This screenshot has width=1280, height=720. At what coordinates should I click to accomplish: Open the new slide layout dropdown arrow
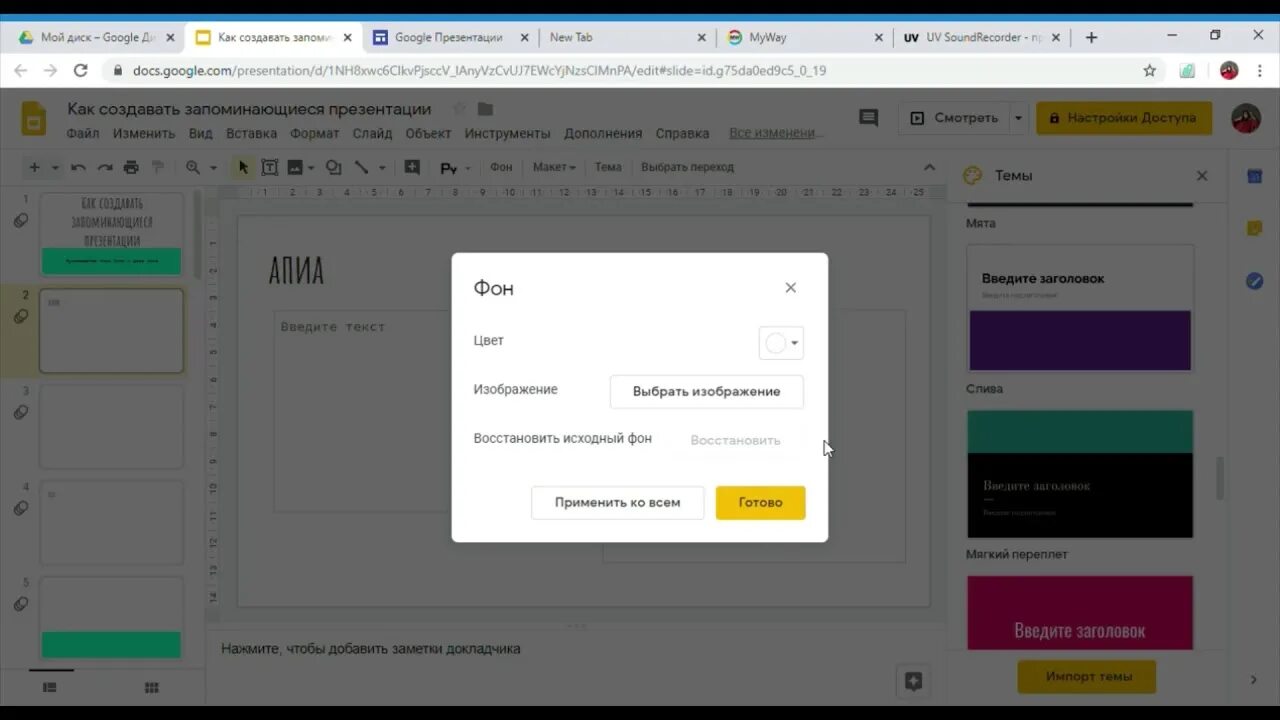(x=55, y=168)
